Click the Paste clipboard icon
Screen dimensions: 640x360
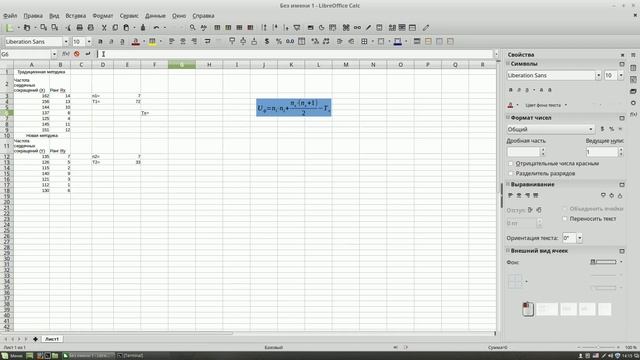pos(126,28)
